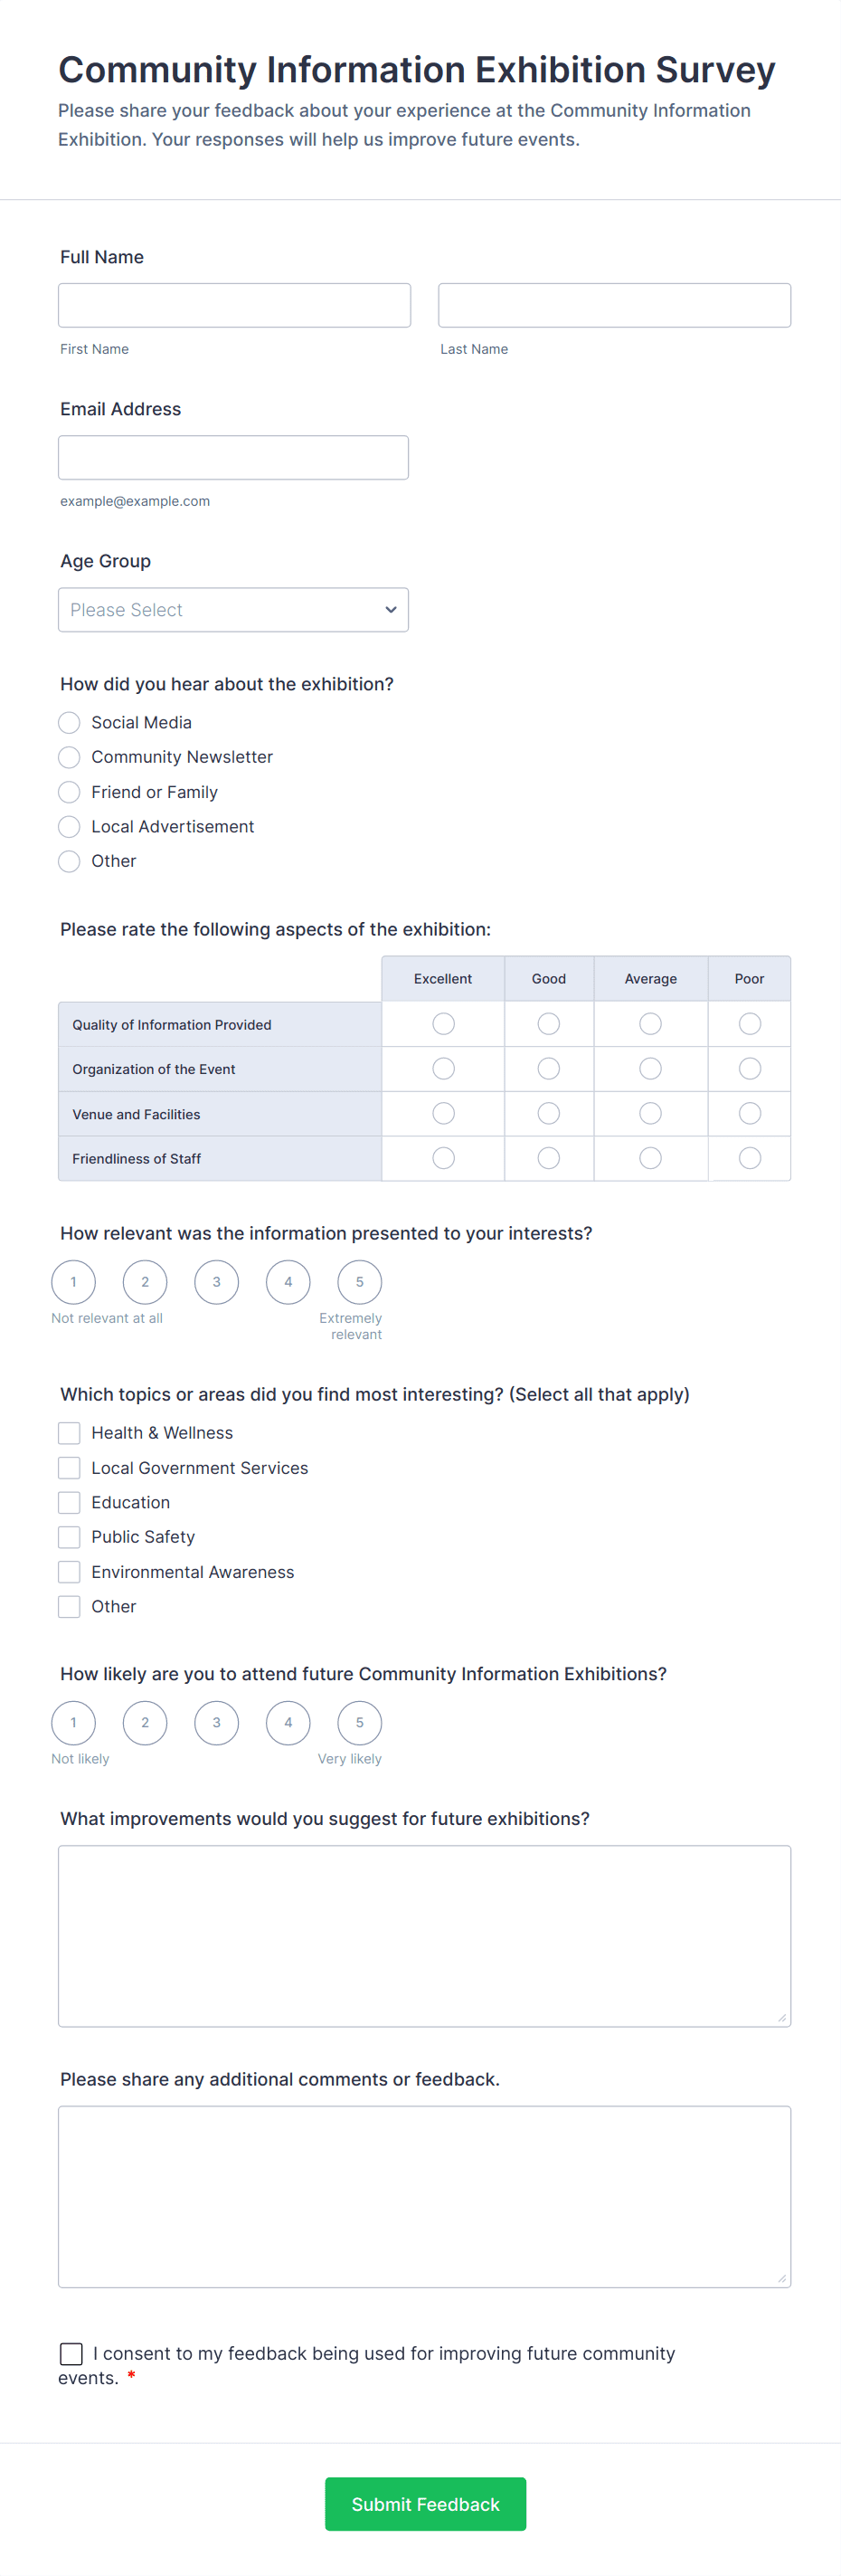Select Friend or Family option
Viewport: 841px width, 2576px height.
[x=69, y=792]
